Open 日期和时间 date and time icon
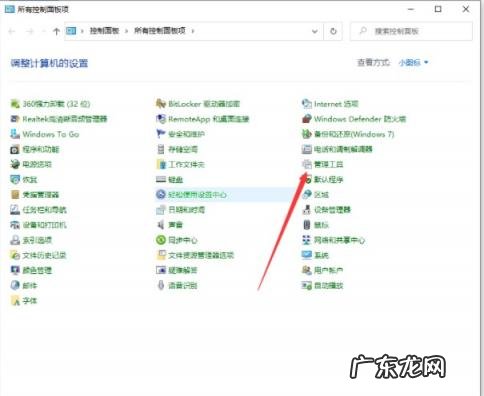Viewport: 484px width, 396px height. pos(161,210)
